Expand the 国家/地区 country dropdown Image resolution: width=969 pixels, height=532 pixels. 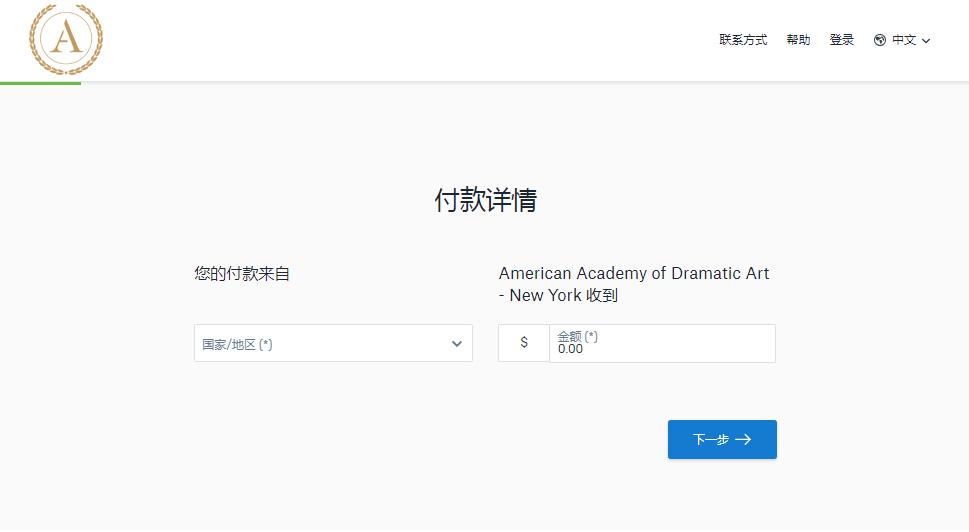[333, 343]
